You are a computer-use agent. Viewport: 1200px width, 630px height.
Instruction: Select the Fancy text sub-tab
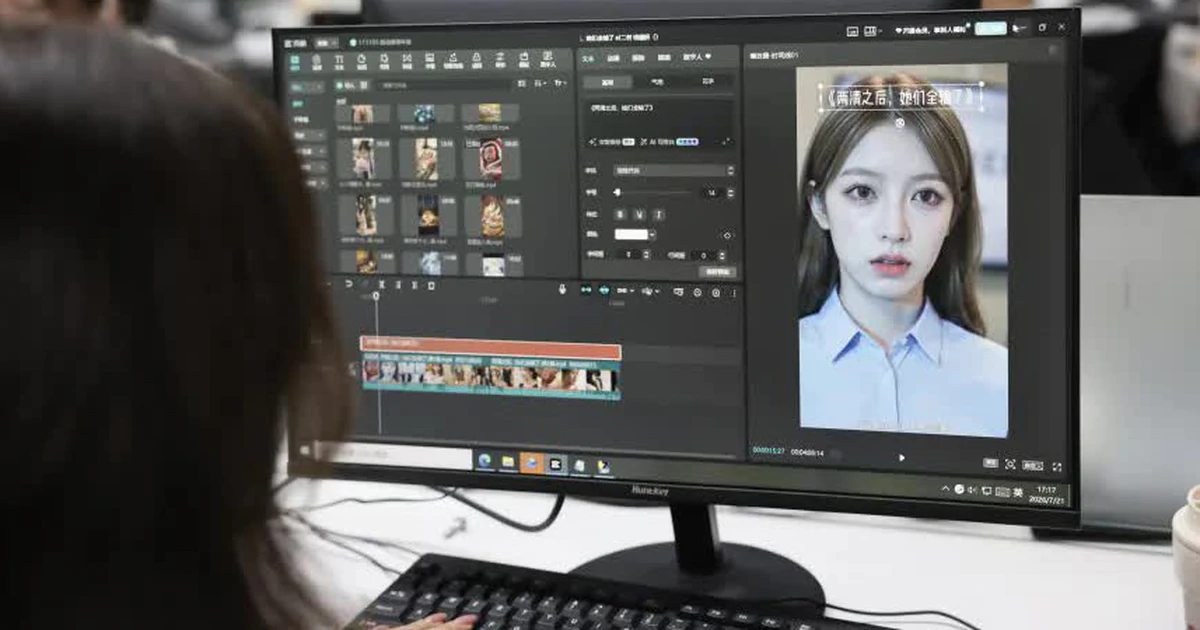[707, 83]
